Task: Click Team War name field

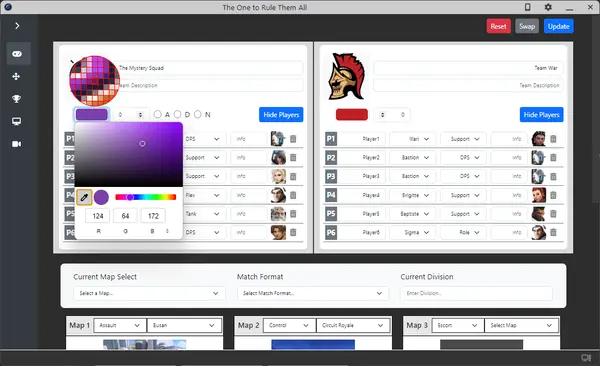Action: pos(468,68)
